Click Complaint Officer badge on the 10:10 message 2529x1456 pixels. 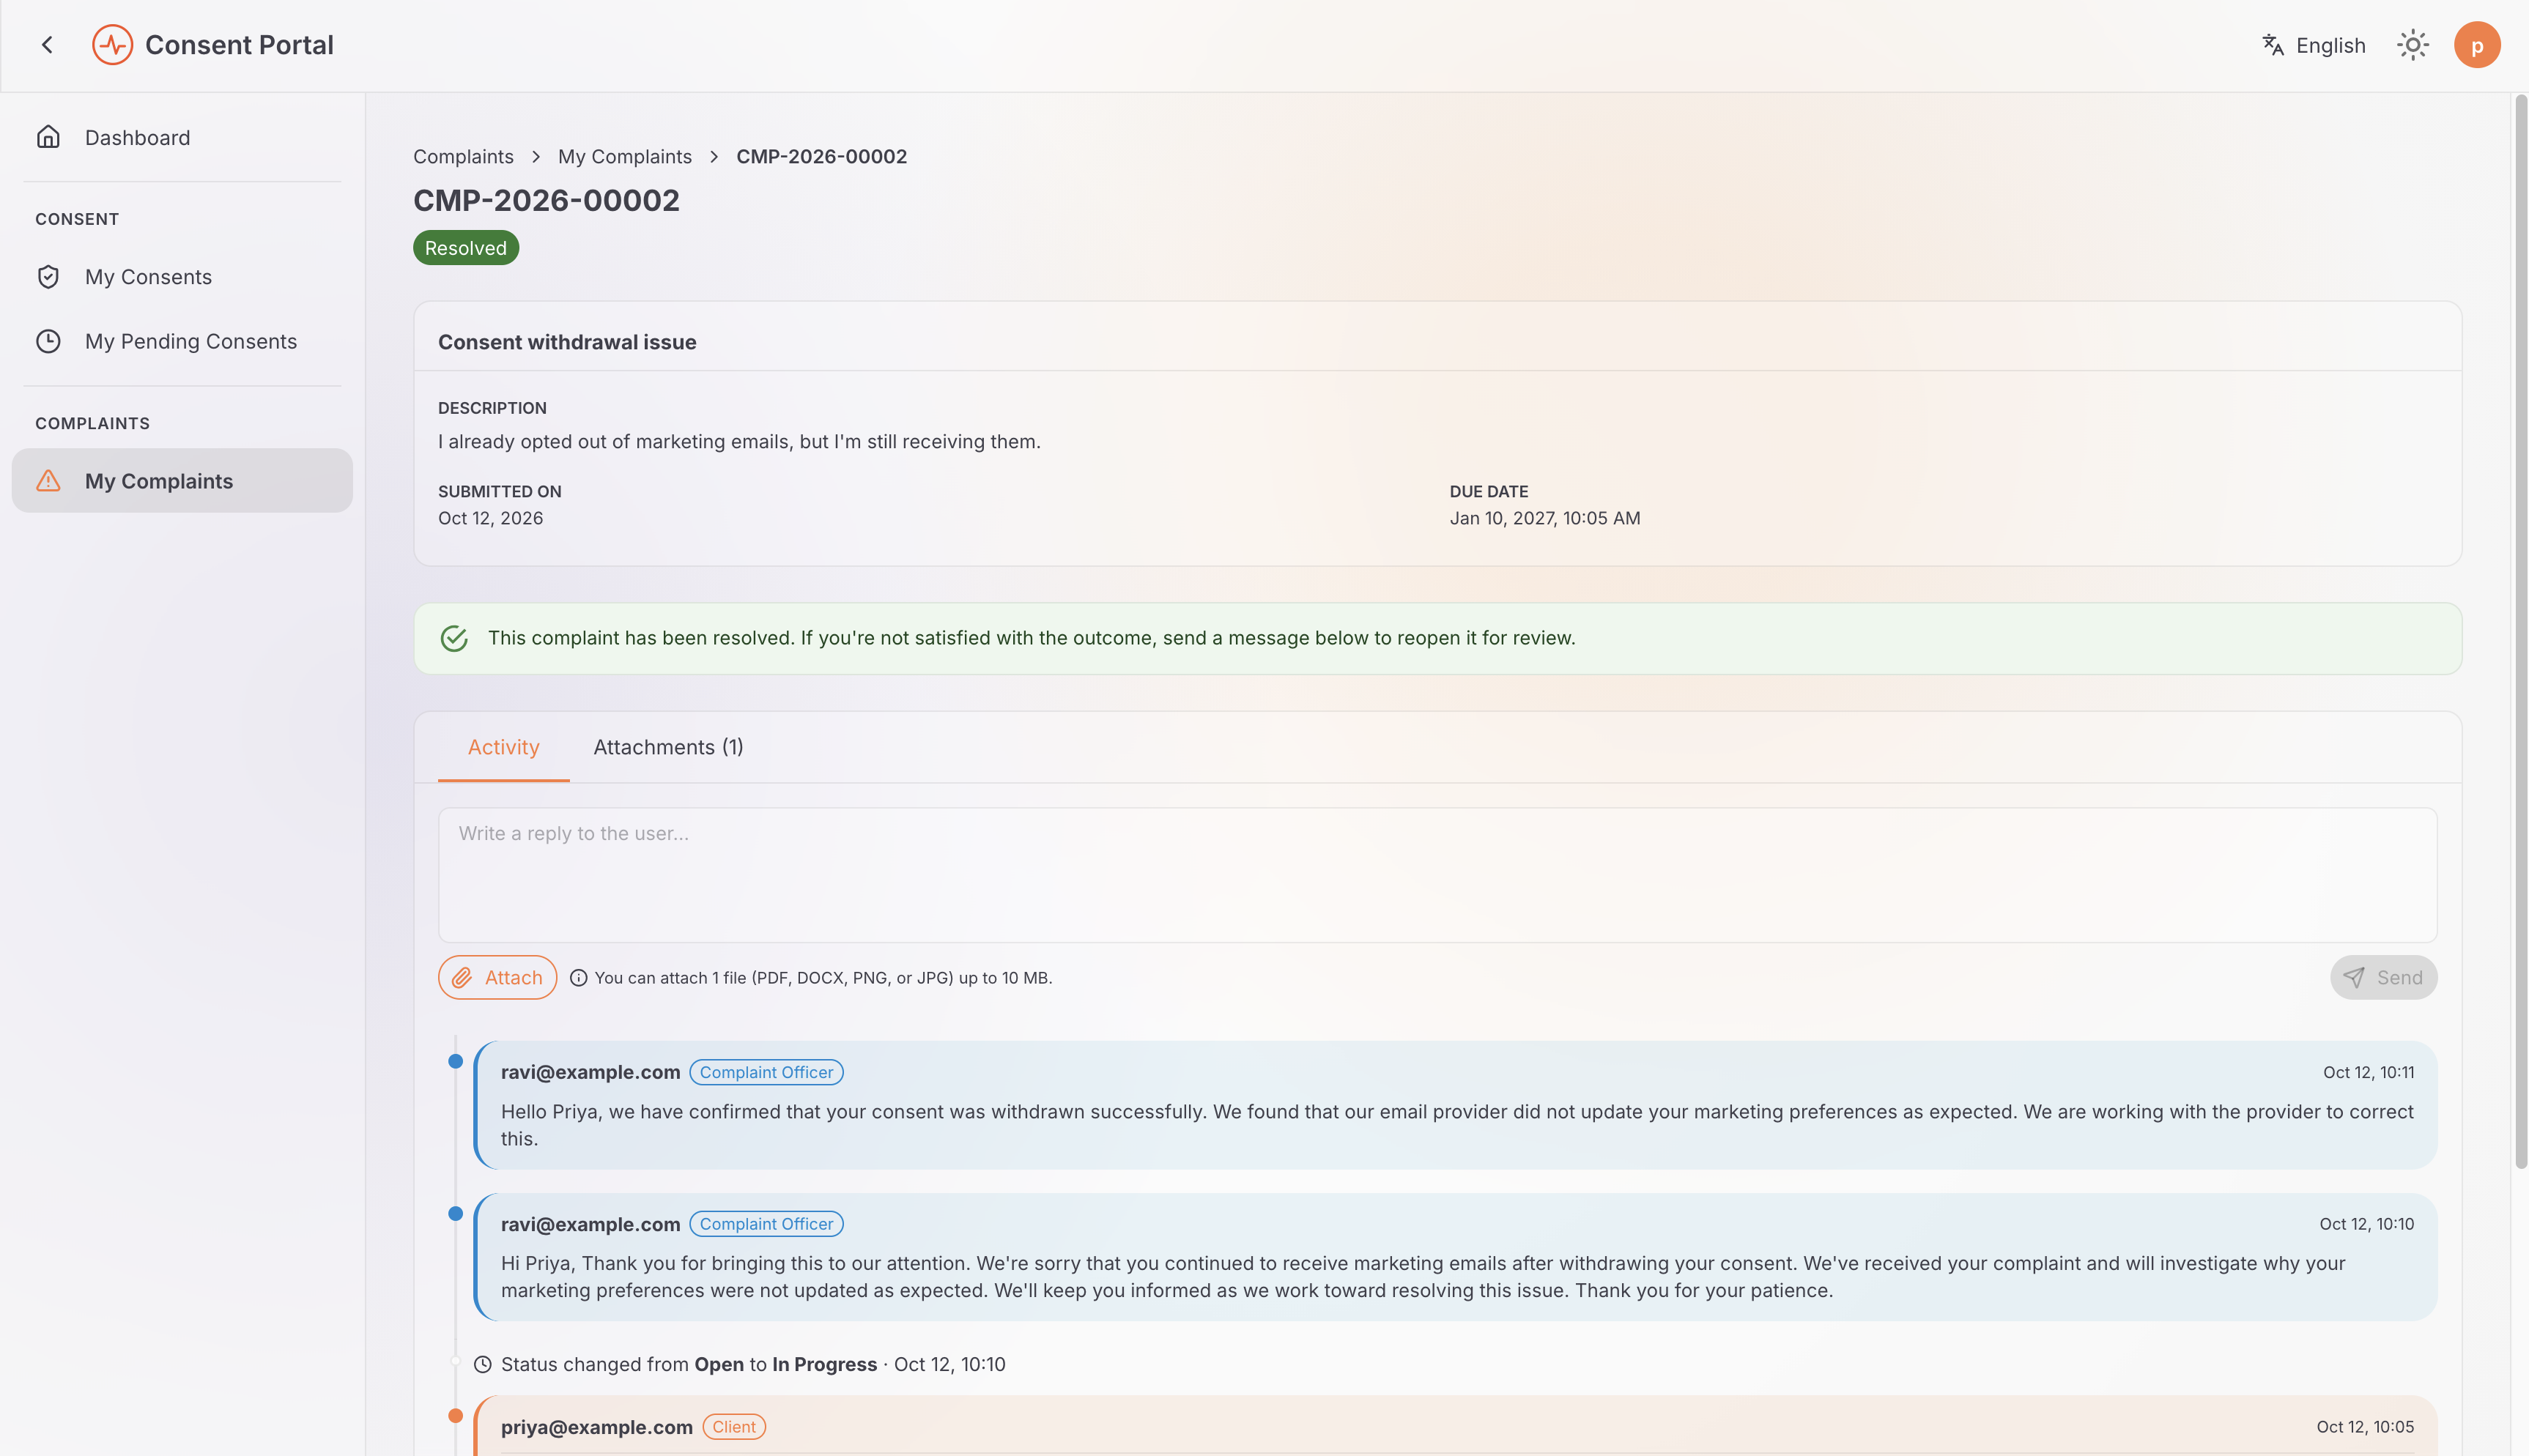click(766, 1224)
